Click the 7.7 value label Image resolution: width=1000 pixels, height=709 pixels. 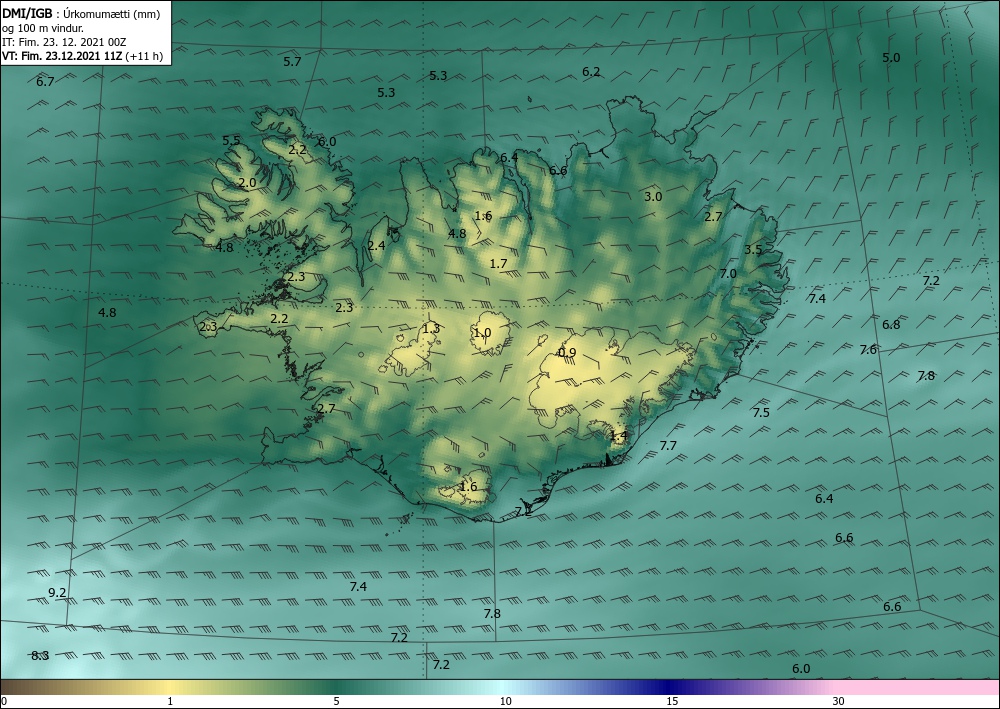click(668, 446)
